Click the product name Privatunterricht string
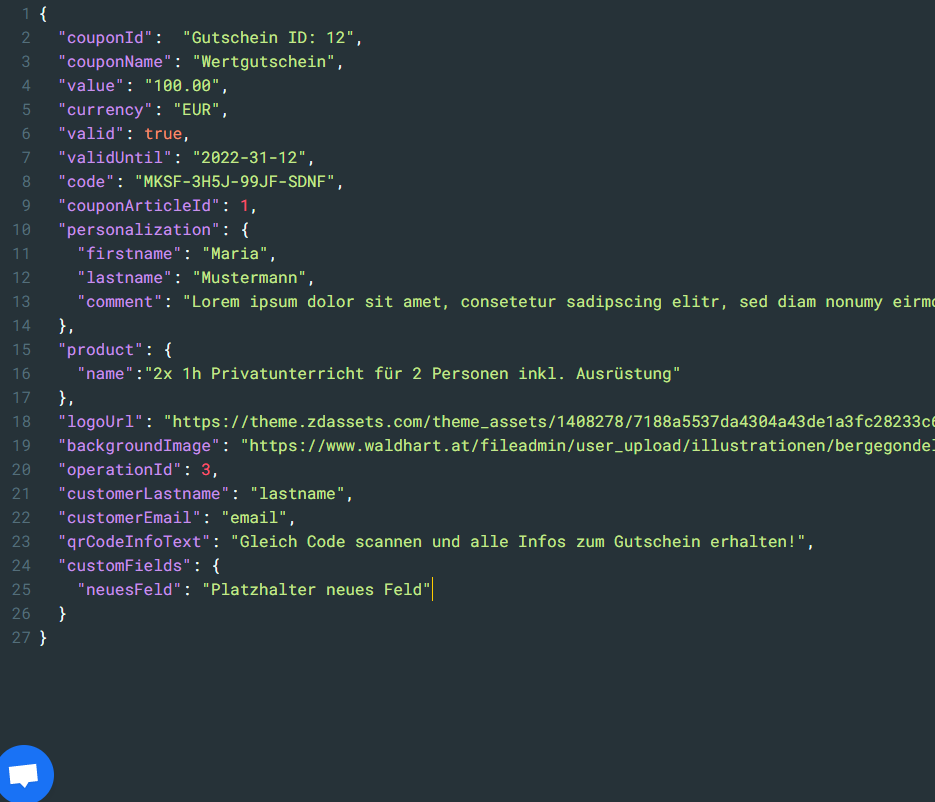Screen dimensions: 935x802 click(412, 374)
